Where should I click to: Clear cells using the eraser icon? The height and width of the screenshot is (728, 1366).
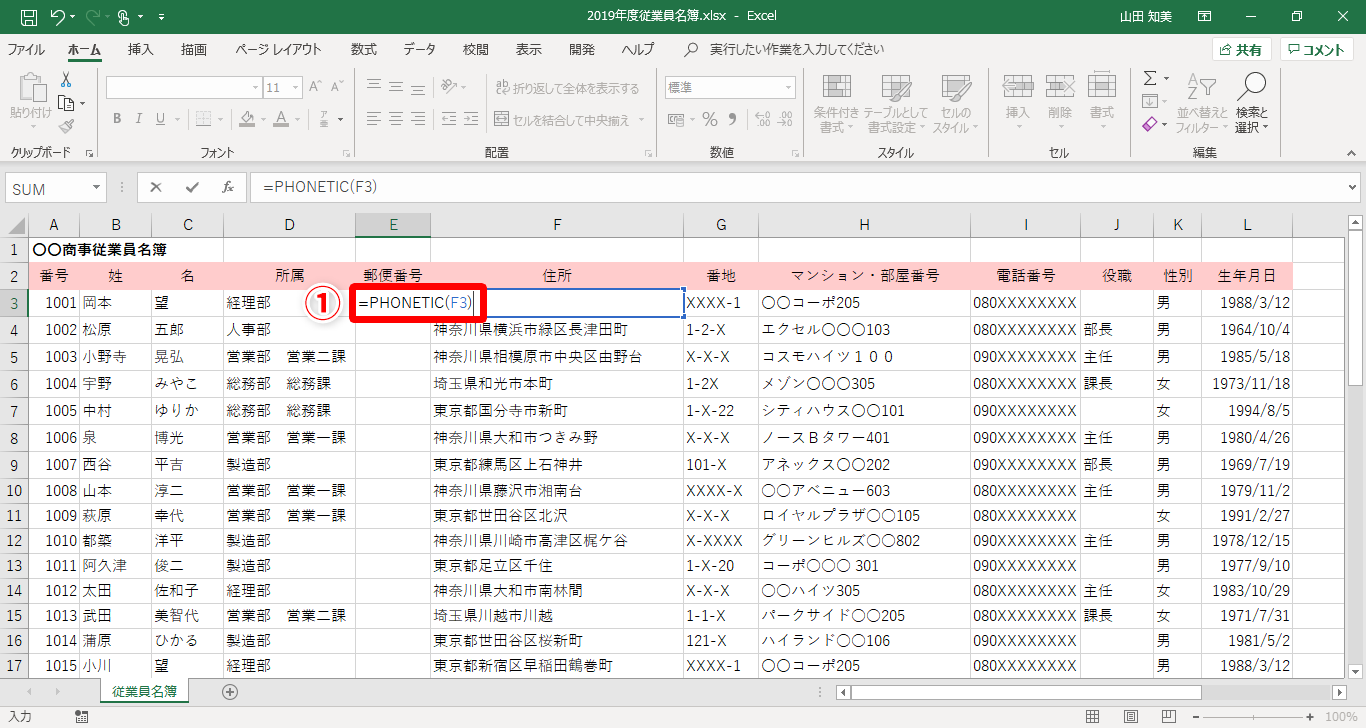(1150, 125)
